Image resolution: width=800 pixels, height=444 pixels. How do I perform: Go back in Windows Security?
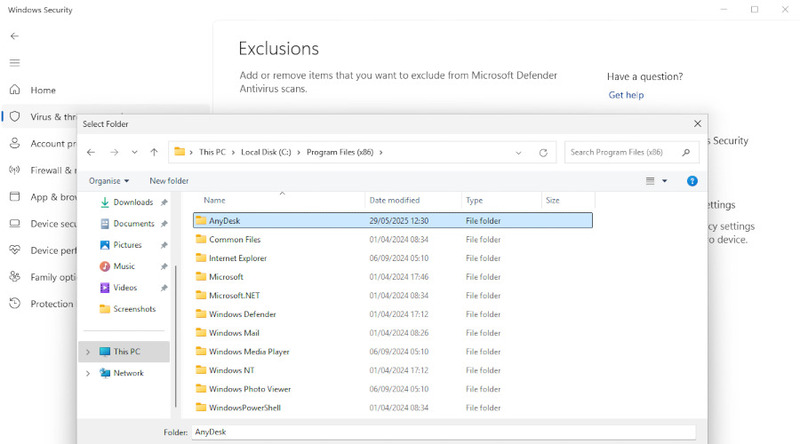coord(14,36)
